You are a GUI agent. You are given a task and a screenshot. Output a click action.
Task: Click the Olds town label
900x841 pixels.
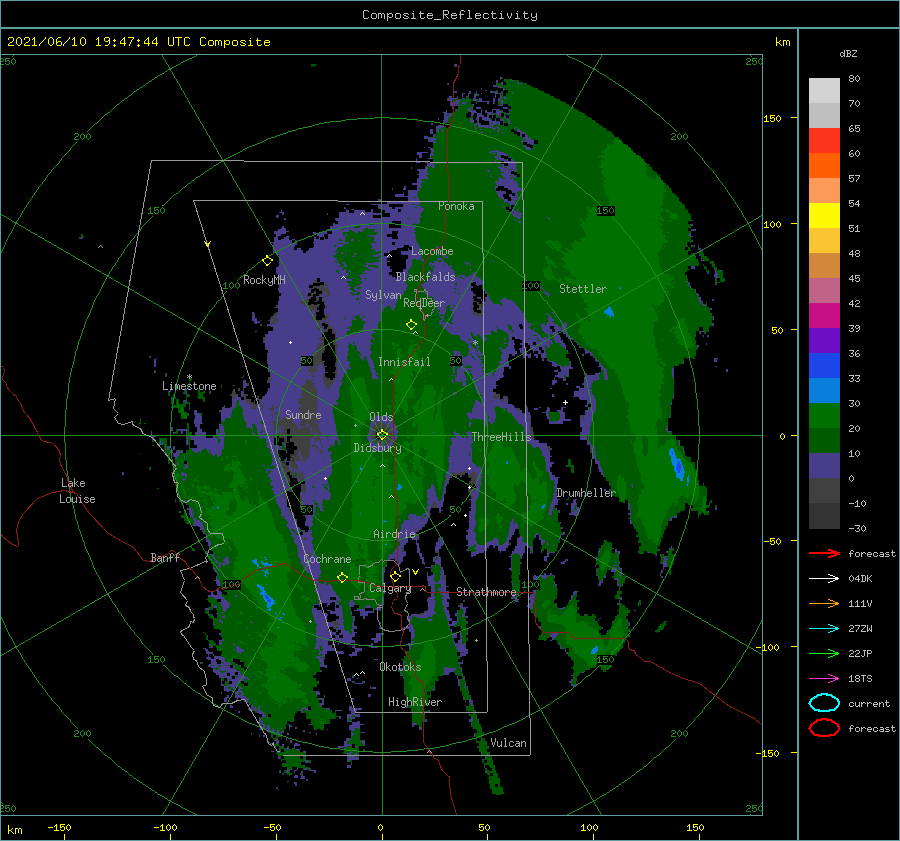(x=381, y=417)
